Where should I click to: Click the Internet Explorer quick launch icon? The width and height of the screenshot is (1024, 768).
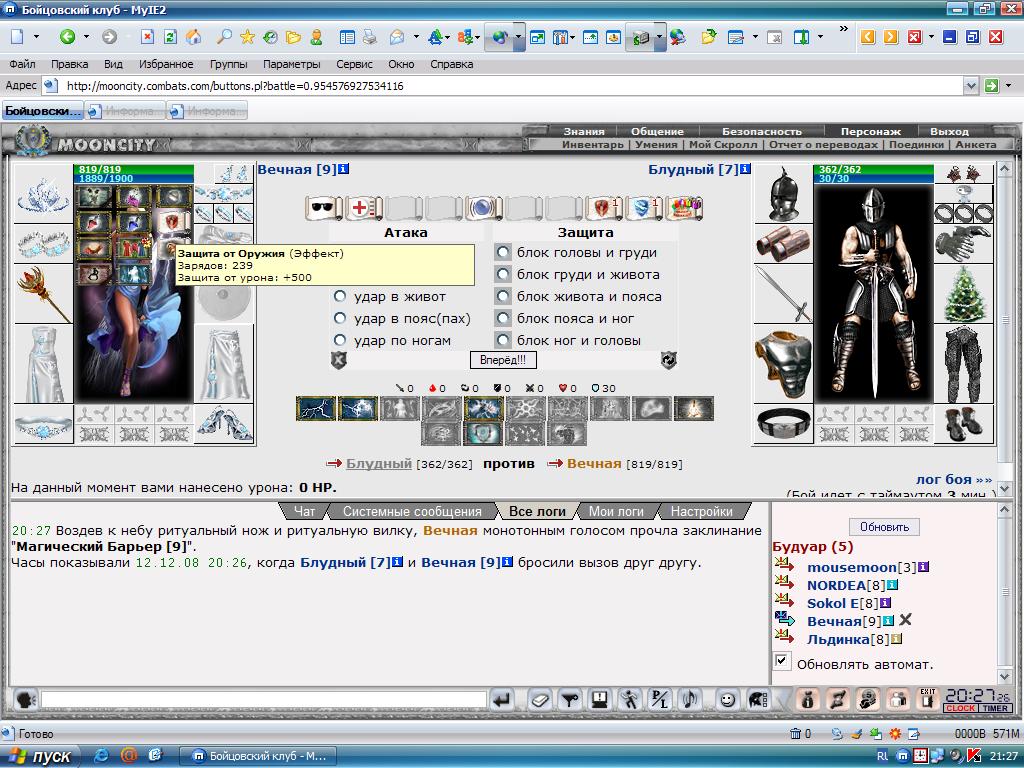(101, 756)
